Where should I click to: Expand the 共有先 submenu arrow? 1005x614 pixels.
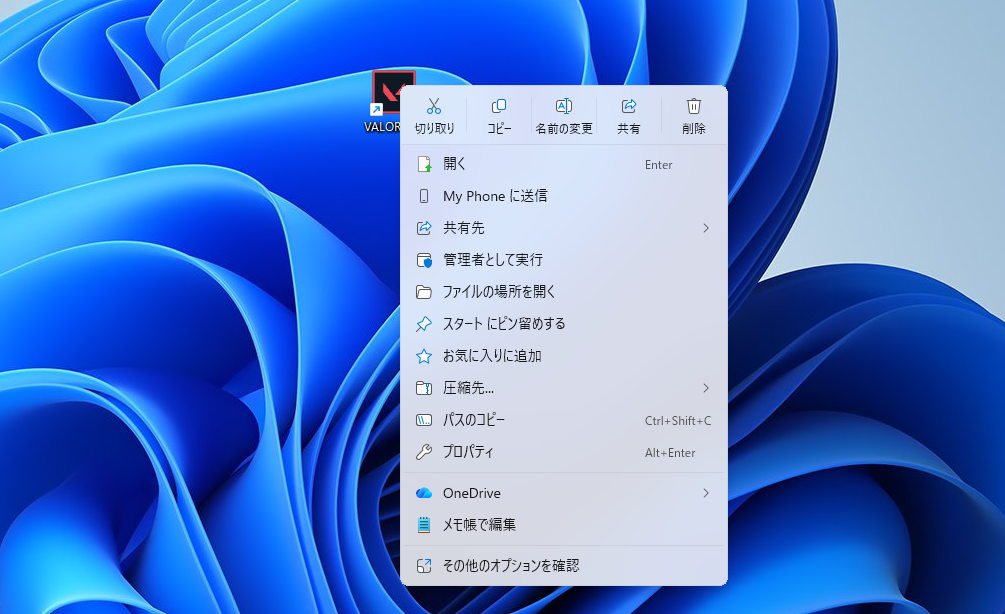(705, 228)
